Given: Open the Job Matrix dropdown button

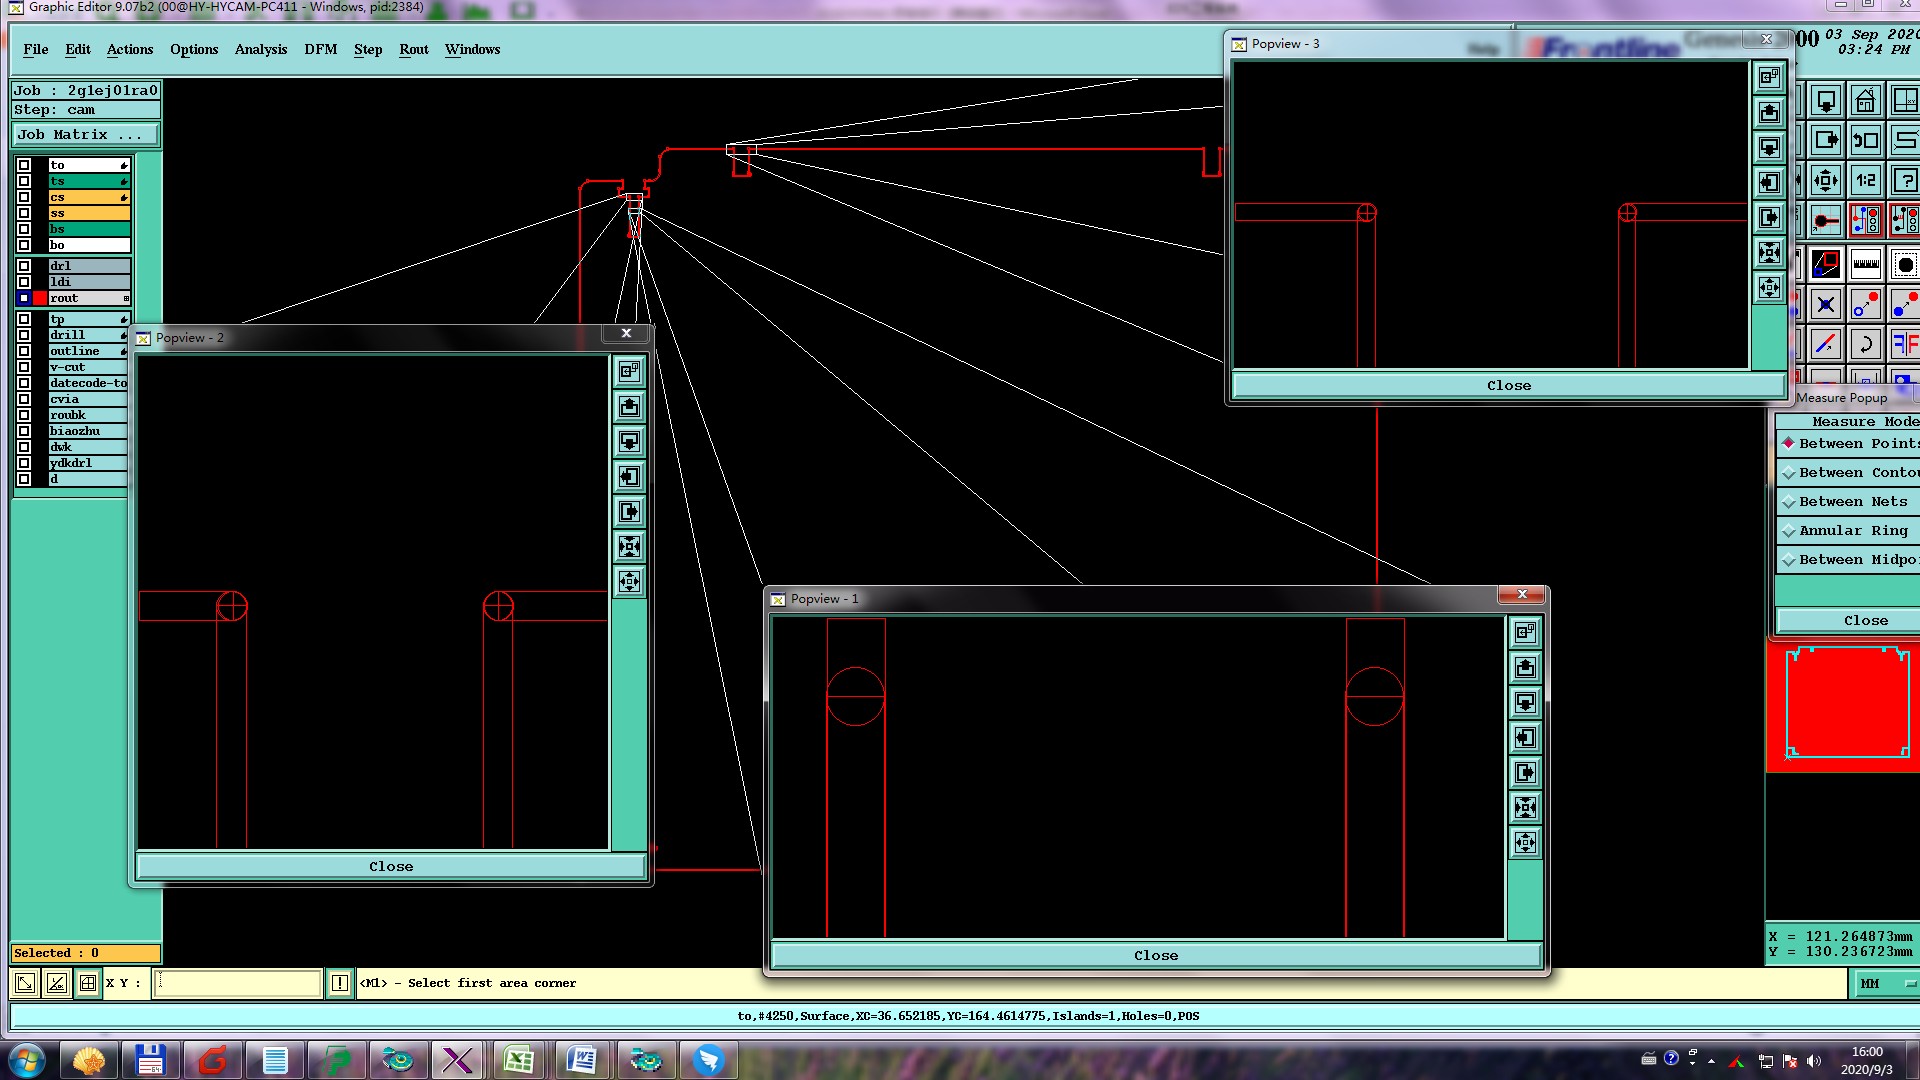Looking at the screenshot, I should point(85,135).
